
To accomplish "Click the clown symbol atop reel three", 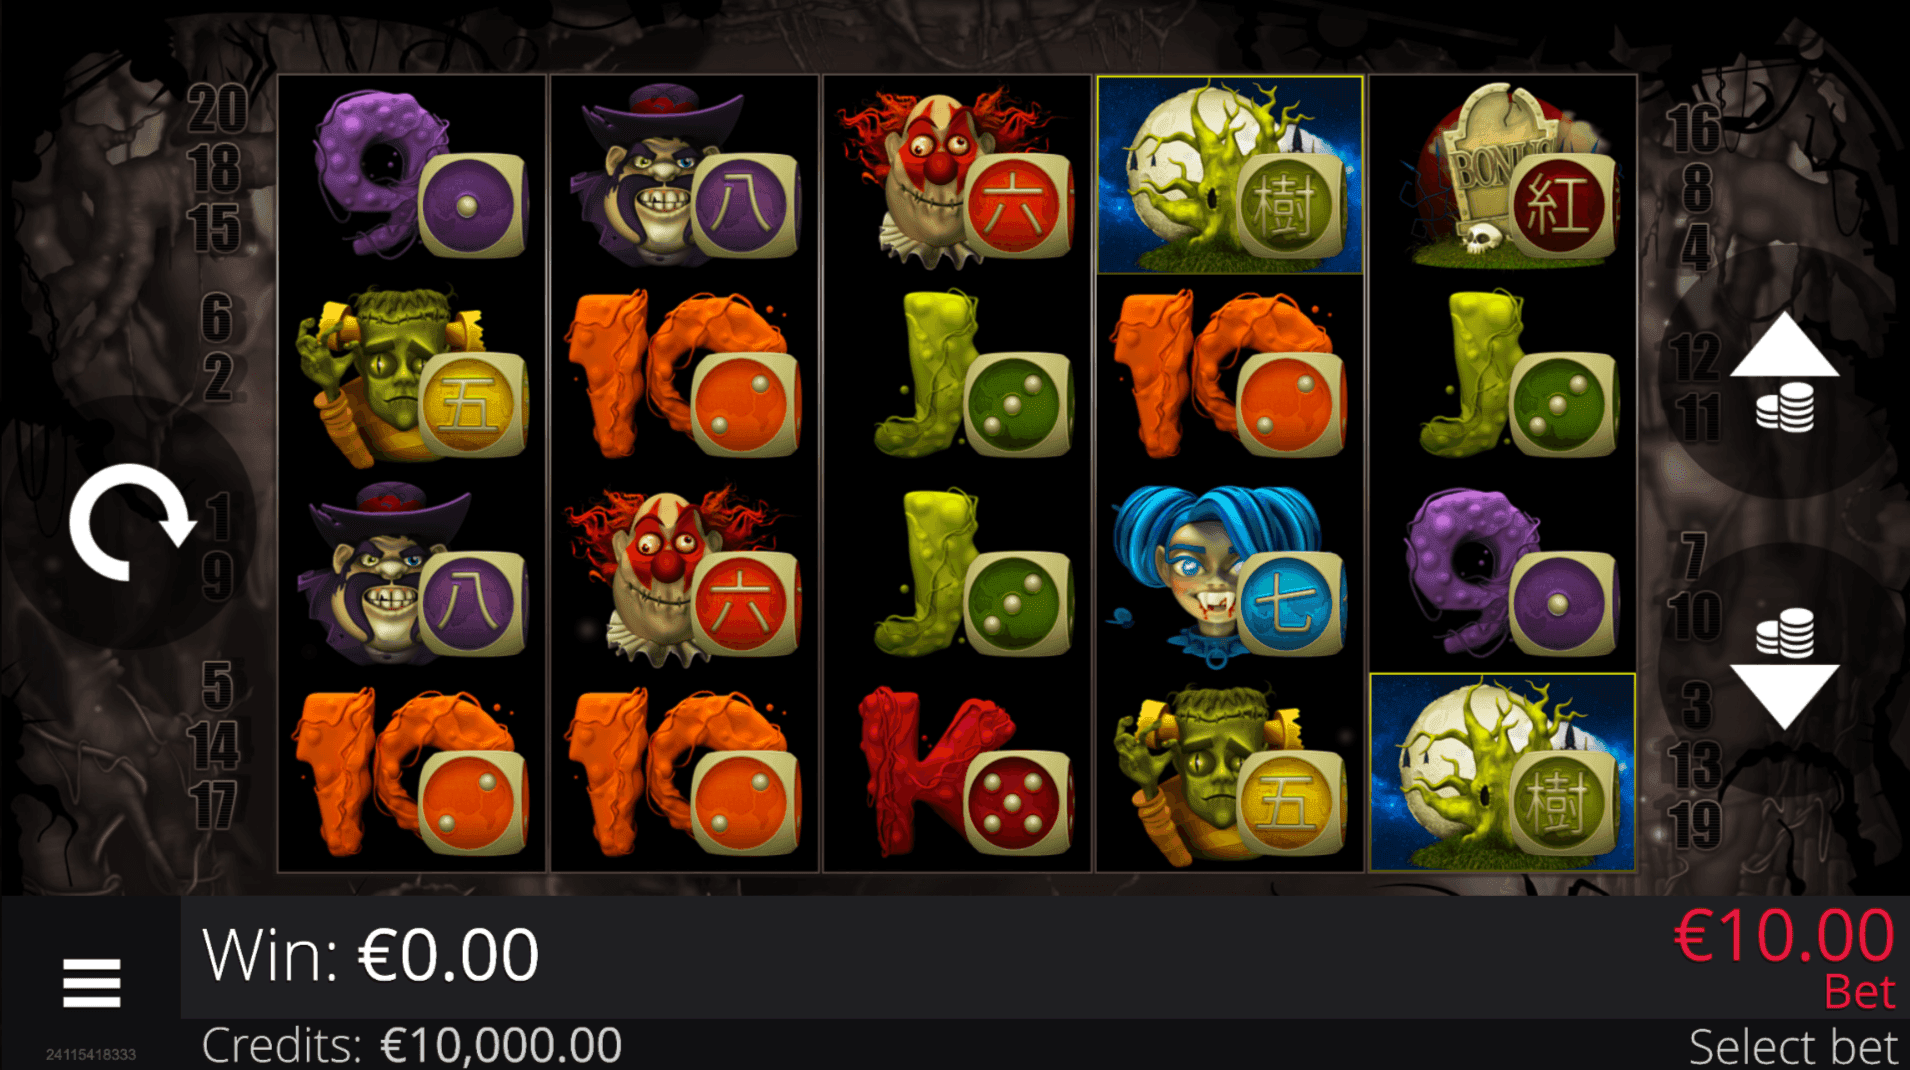I will (957, 175).
